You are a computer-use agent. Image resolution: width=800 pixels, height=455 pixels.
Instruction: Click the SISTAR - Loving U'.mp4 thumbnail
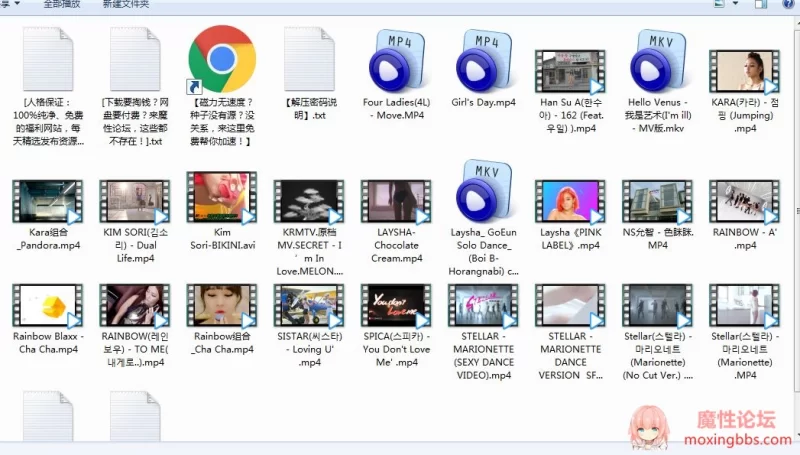pyautogui.click(x=309, y=306)
